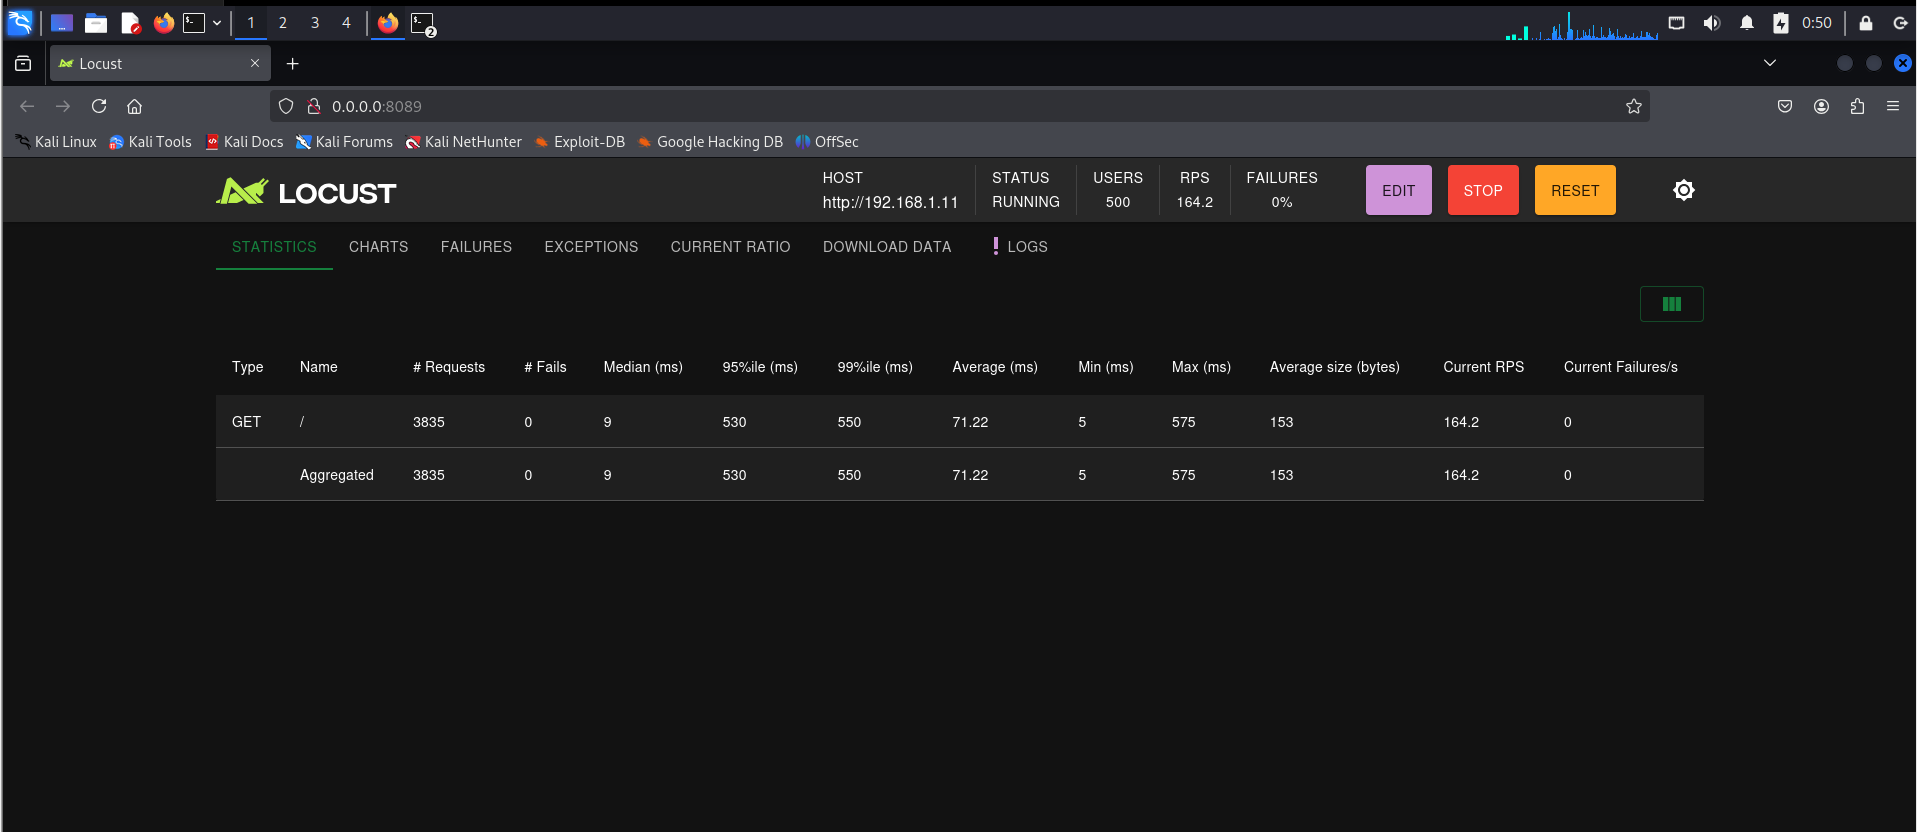The width and height of the screenshot is (1918, 832).
Task: Sort table by 95%ile (ms) column
Action: tap(760, 367)
